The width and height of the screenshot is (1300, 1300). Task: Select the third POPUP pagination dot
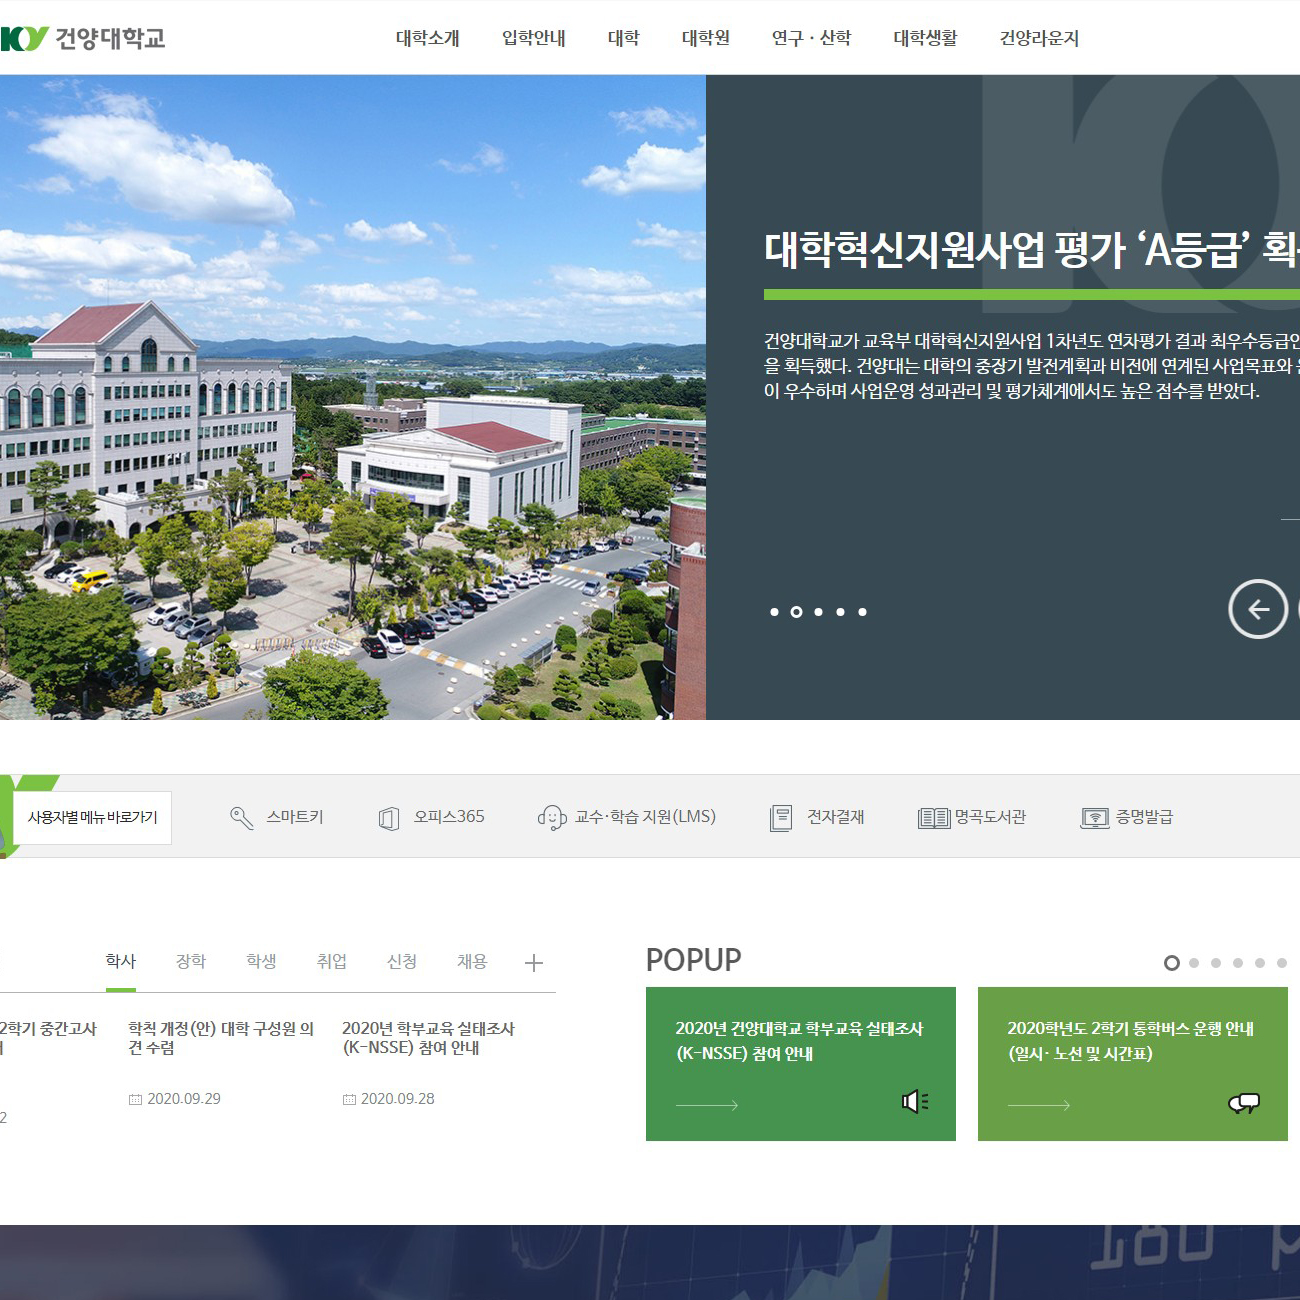[x=1216, y=963]
